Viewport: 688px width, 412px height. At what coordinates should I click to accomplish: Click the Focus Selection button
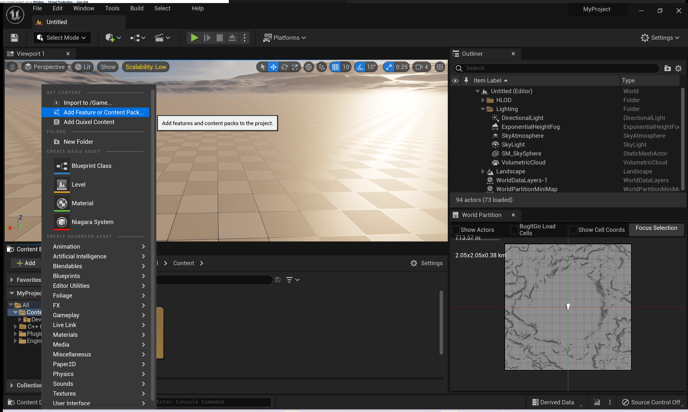(x=656, y=229)
